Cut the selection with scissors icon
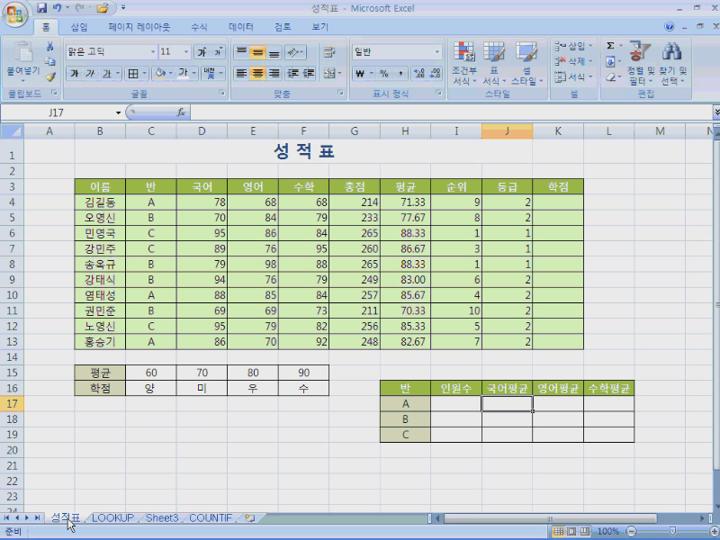Image resolution: width=720 pixels, height=540 pixels. [x=50, y=46]
